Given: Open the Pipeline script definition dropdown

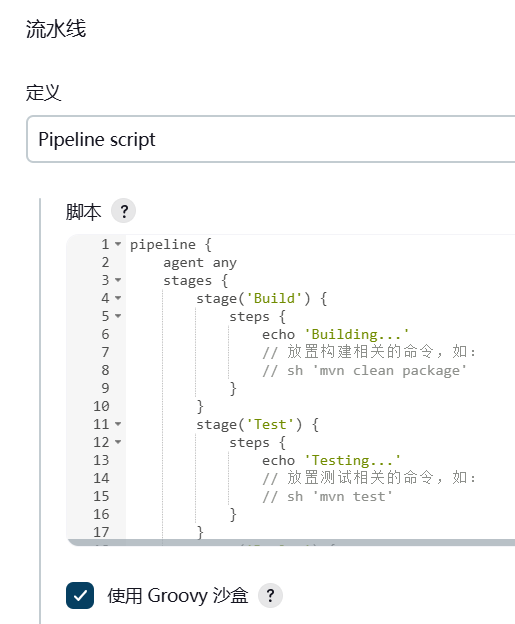Looking at the screenshot, I should [271, 139].
